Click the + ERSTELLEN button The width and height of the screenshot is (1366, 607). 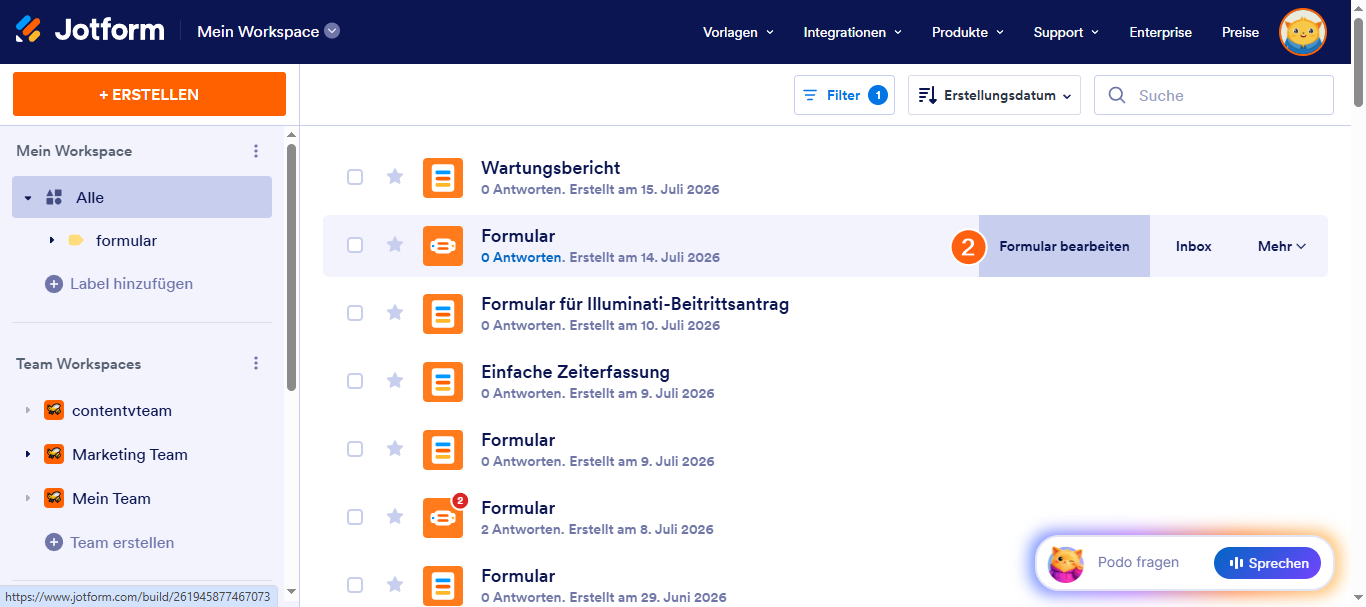[149, 94]
